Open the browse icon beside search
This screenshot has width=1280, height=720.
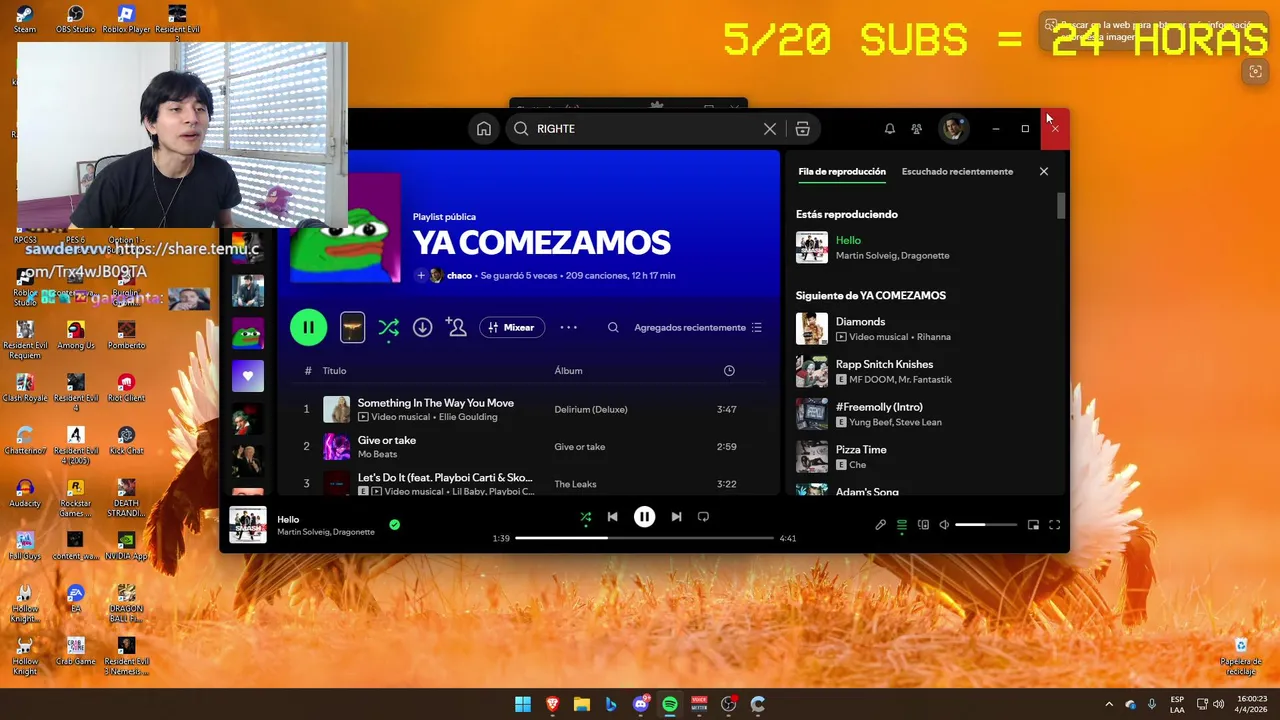(x=802, y=129)
